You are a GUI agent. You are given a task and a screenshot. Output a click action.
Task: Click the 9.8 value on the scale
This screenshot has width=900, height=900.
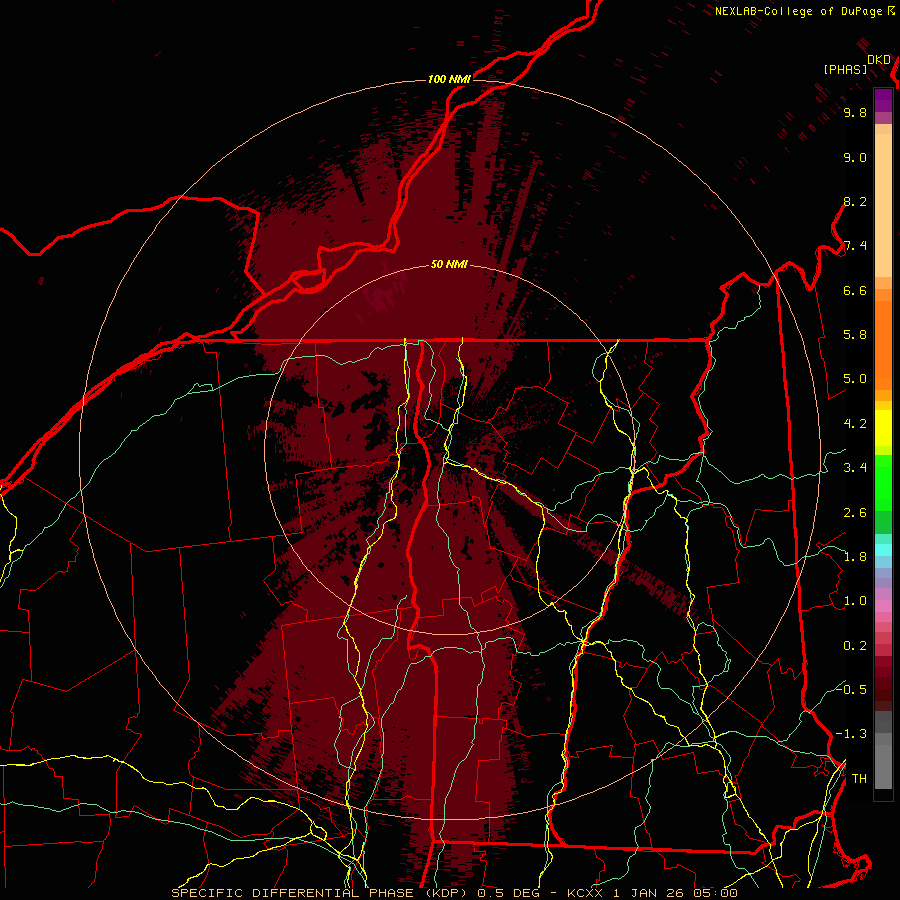(855, 113)
